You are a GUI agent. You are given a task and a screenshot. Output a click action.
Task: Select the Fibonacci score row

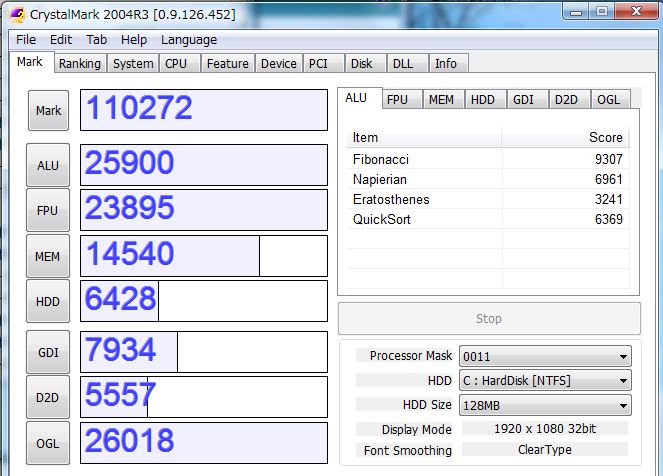coord(488,159)
